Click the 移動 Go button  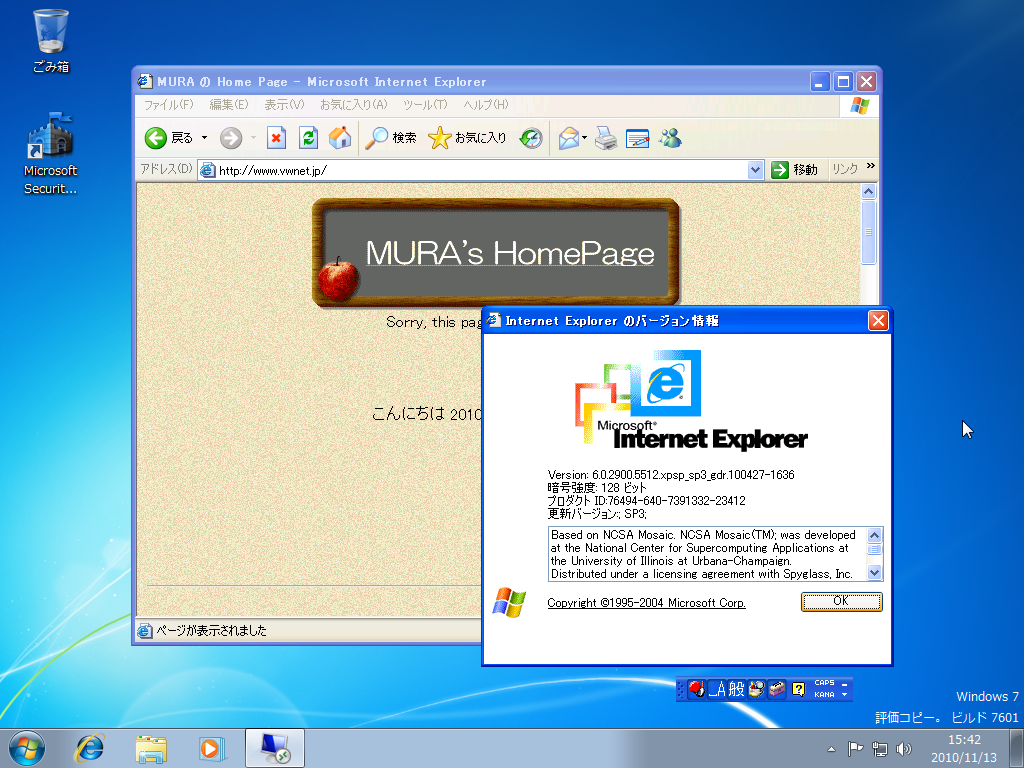tap(794, 170)
